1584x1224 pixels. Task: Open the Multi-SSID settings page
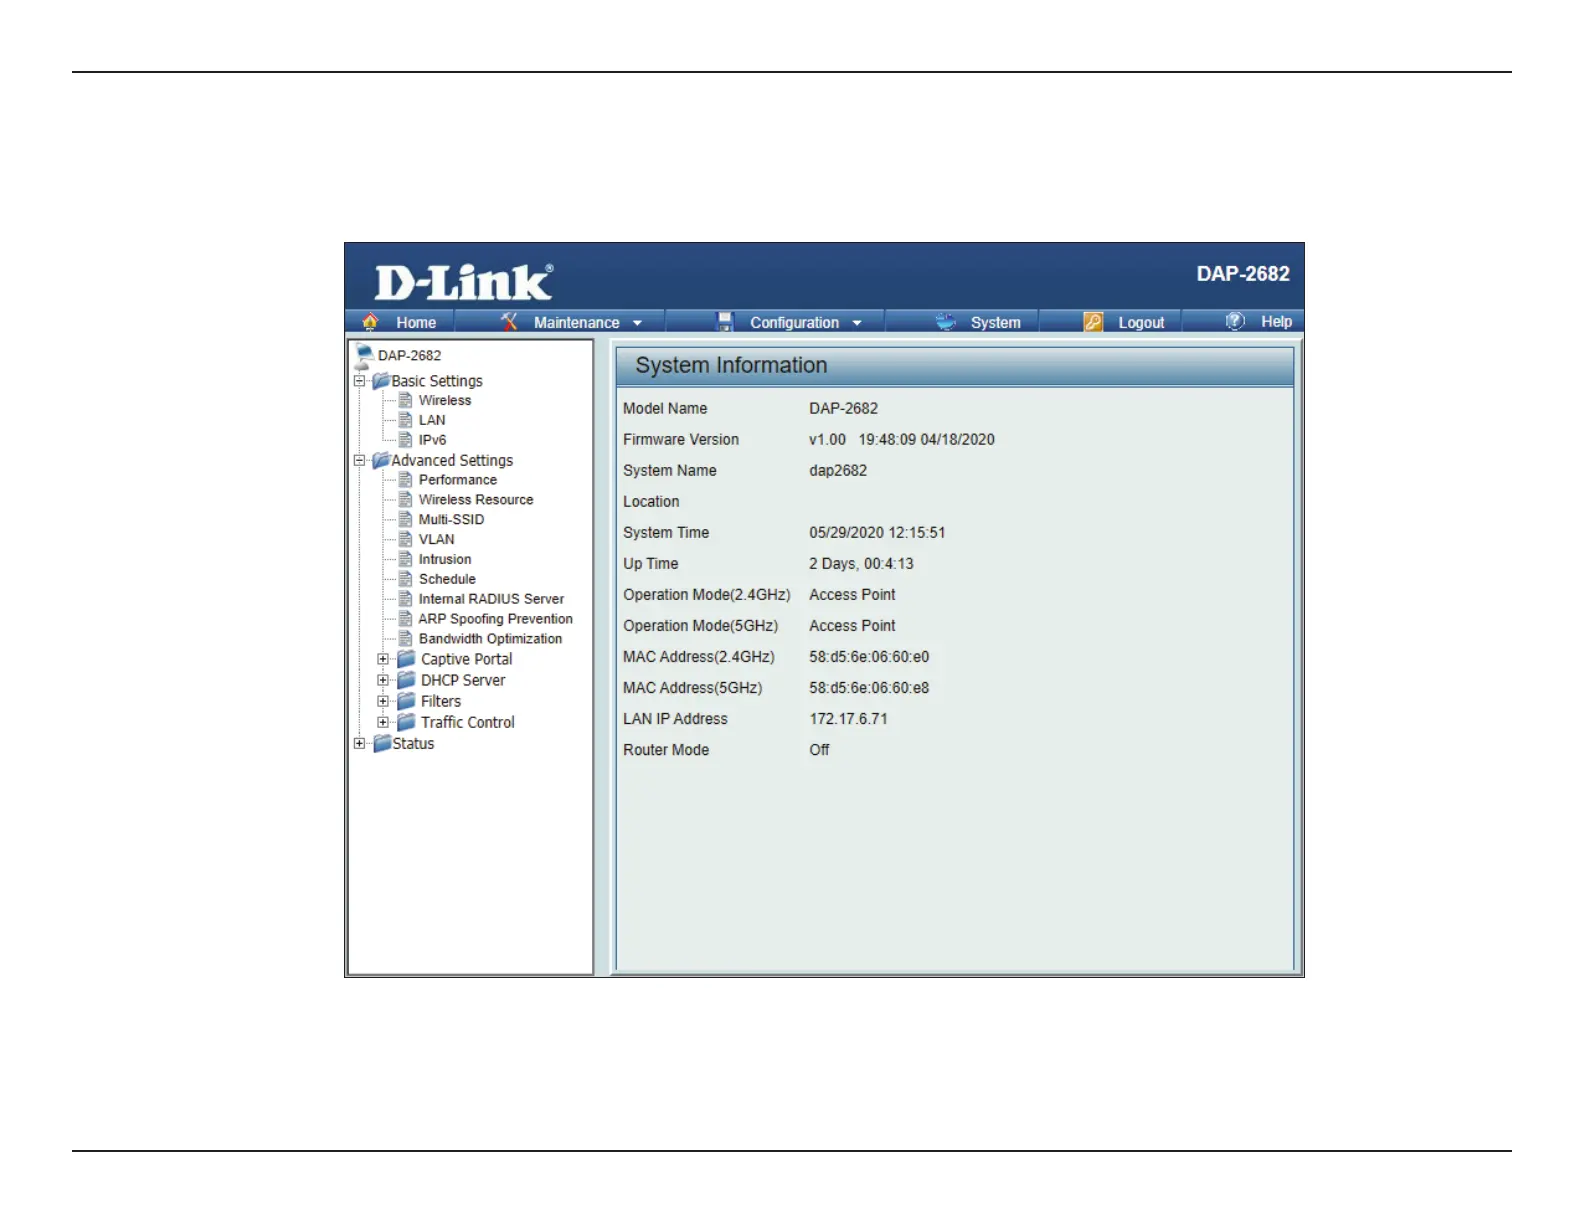pyautogui.click(x=451, y=520)
